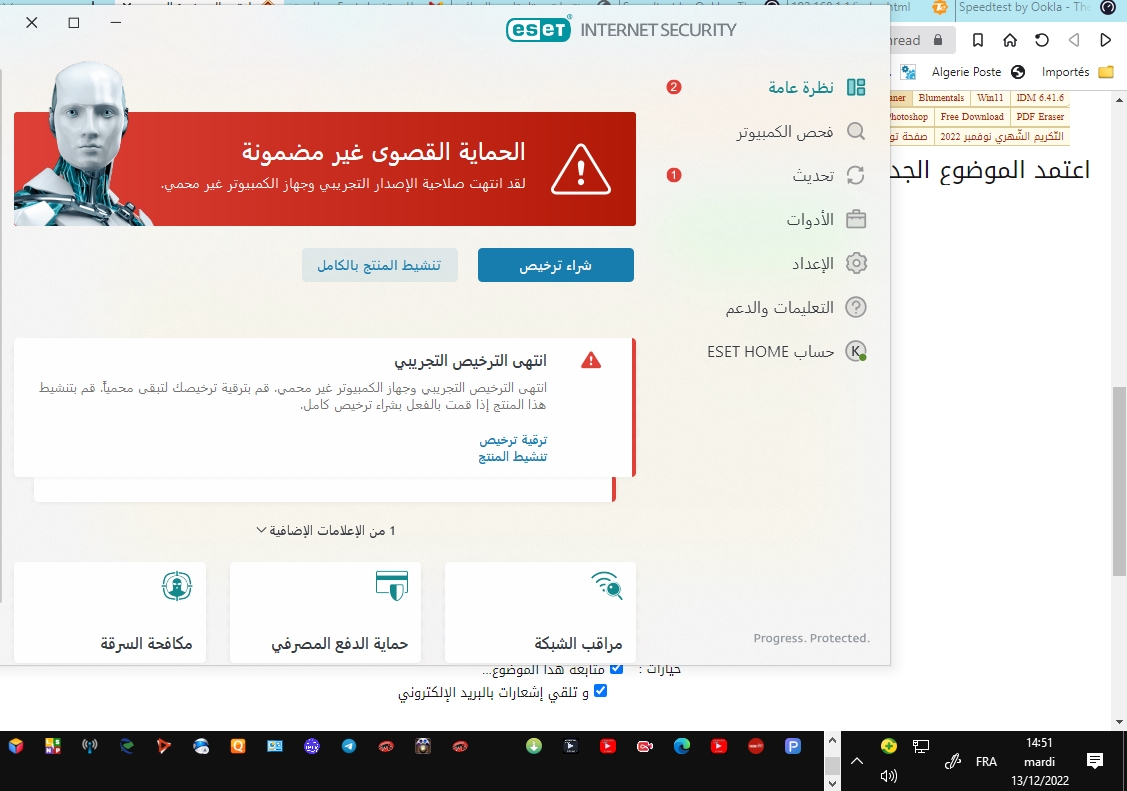Click the فحص الكمبيوتر magnifier icon
This screenshot has height=791, width=1127.
click(856, 131)
